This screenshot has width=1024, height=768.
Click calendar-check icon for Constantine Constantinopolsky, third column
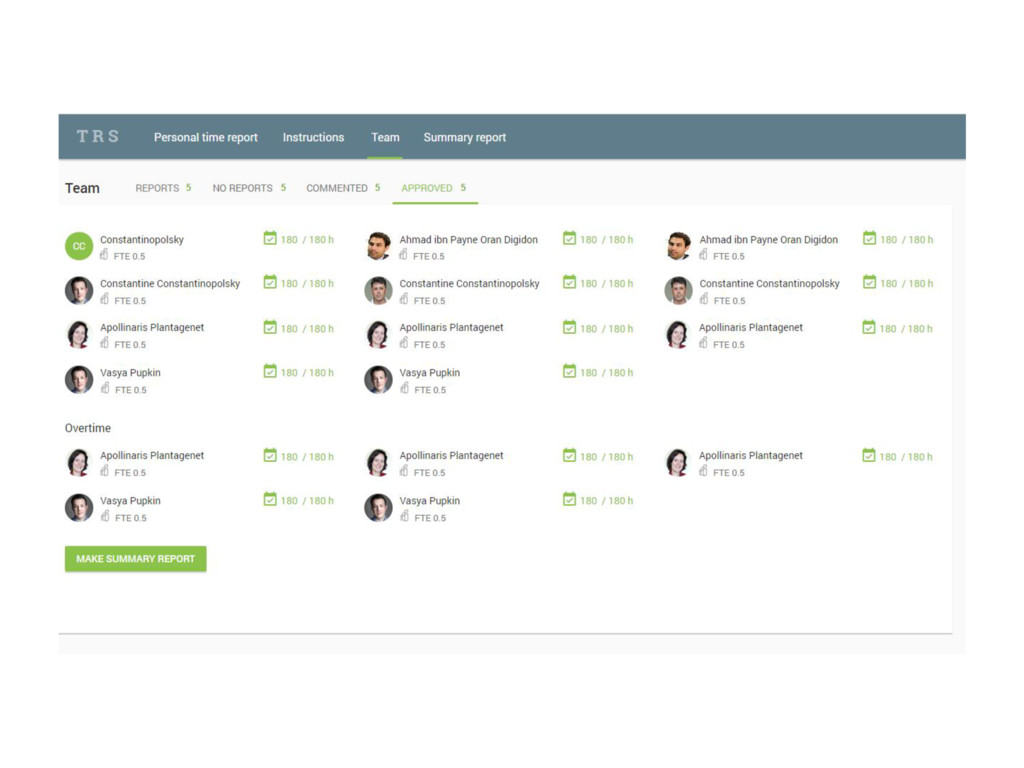(869, 282)
